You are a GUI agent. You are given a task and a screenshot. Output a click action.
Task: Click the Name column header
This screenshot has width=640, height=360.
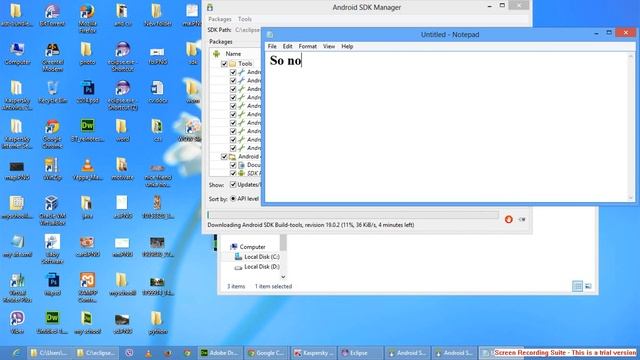click(x=233, y=54)
